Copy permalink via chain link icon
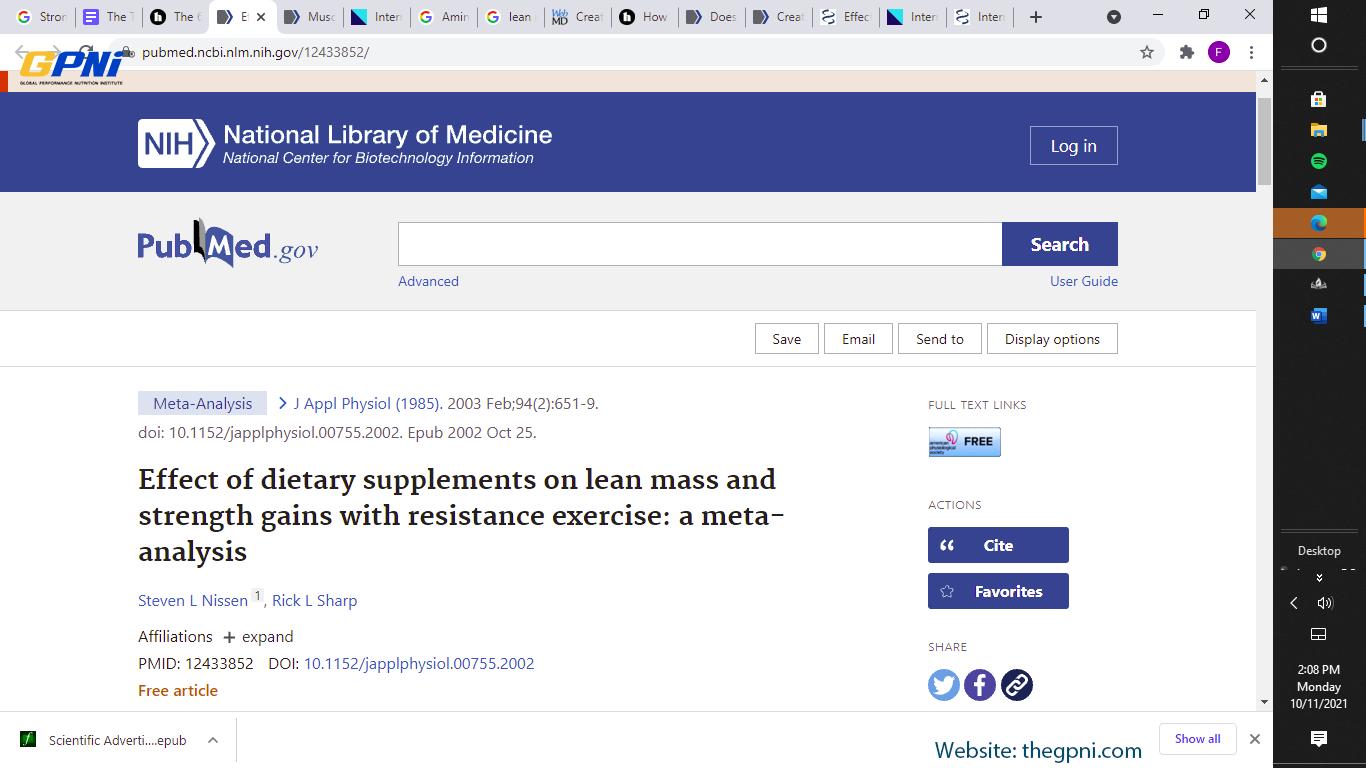This screenshot has height=768, width=1366. 1017,685
